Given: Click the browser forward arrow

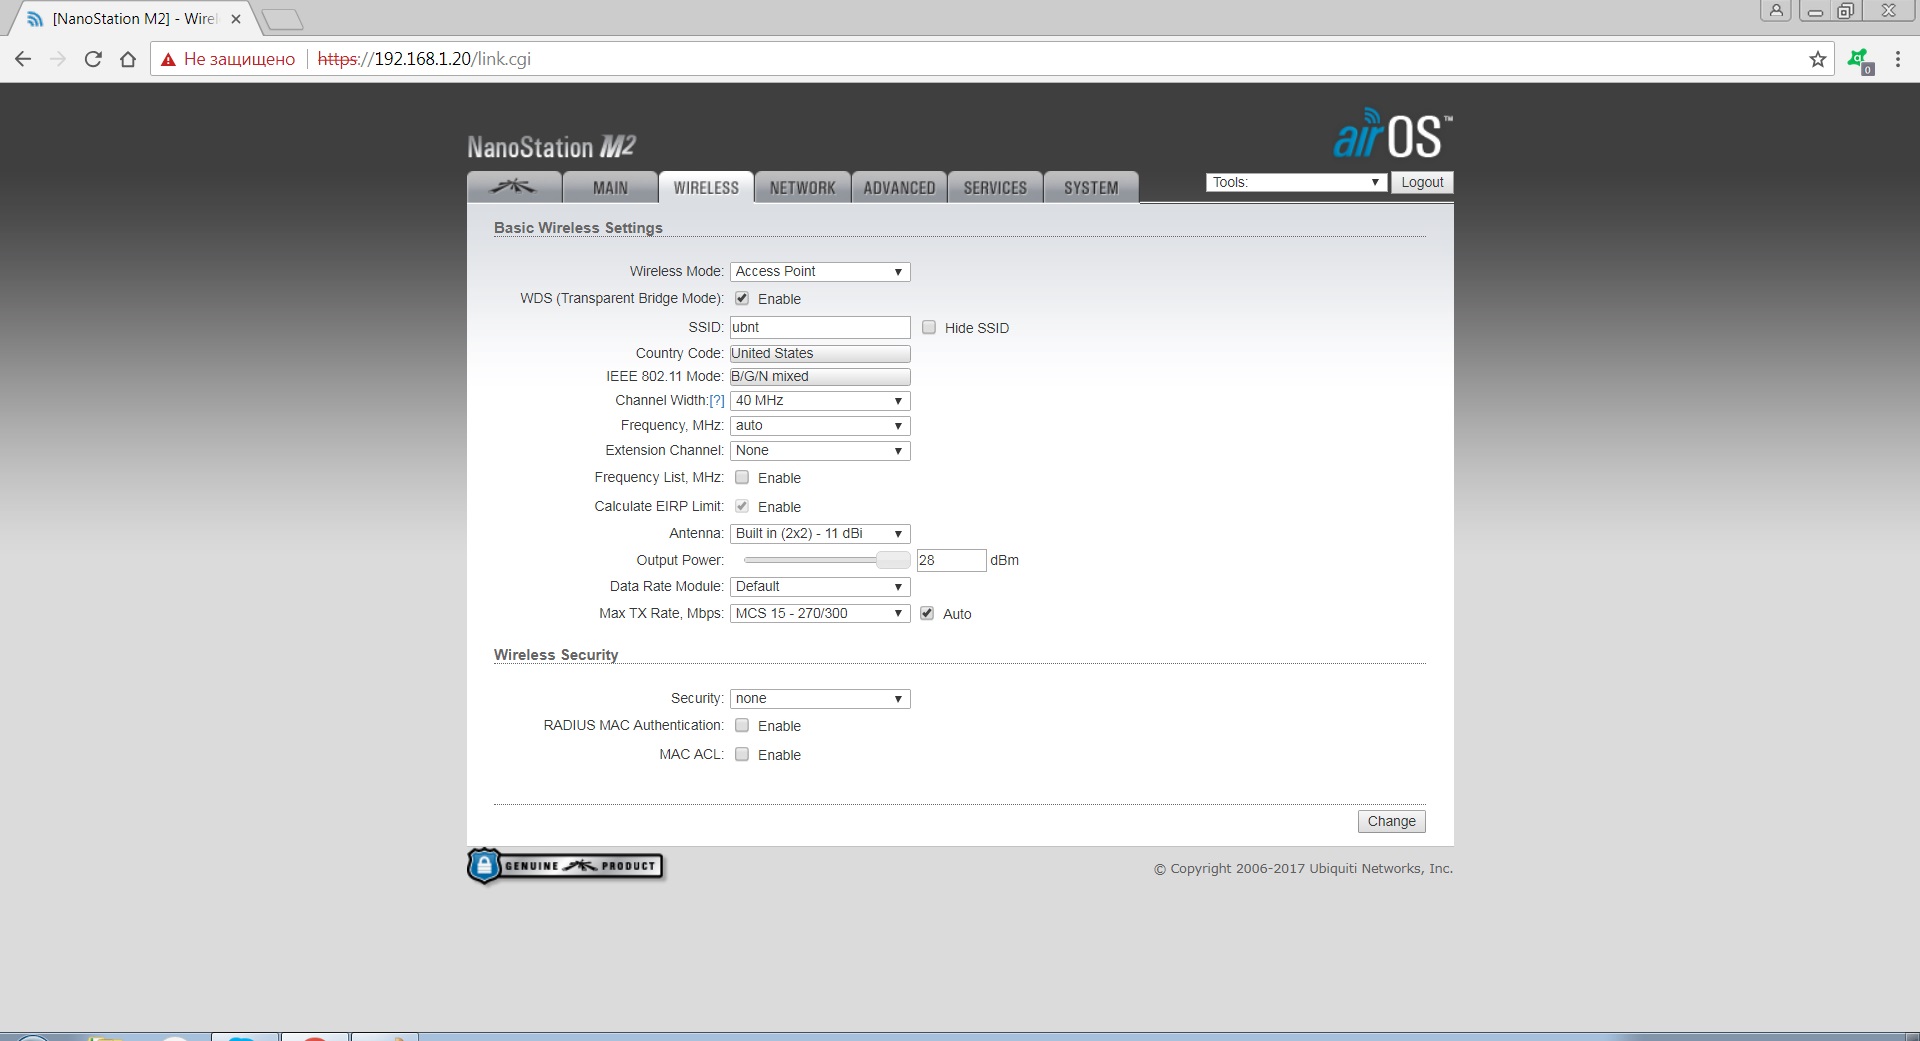Looking at the screenshot, I should point(58,59).
